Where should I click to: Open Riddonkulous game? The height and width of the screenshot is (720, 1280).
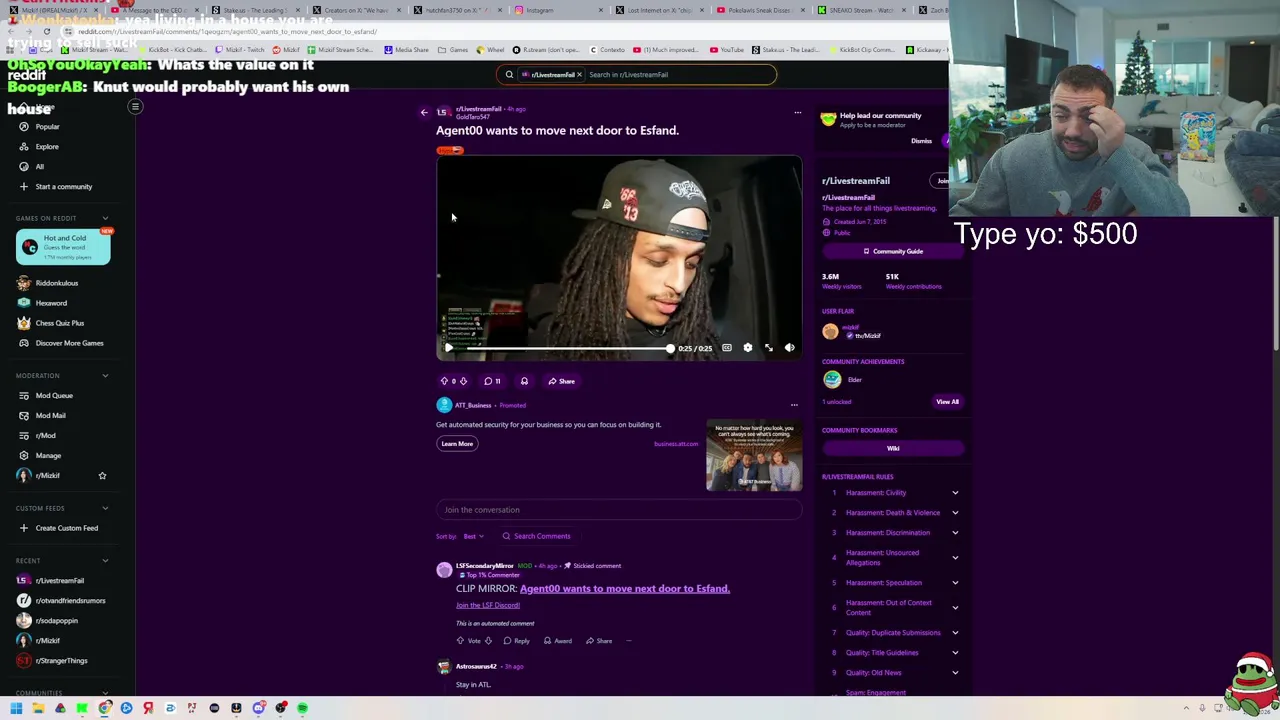[57, 283]
